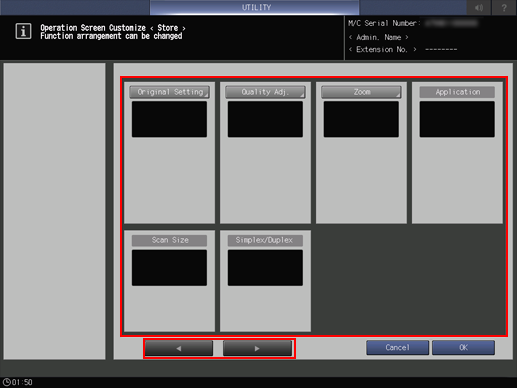Screen dimensions: 517x388
Task: Select the Application function label
Action: click(457, 92)
